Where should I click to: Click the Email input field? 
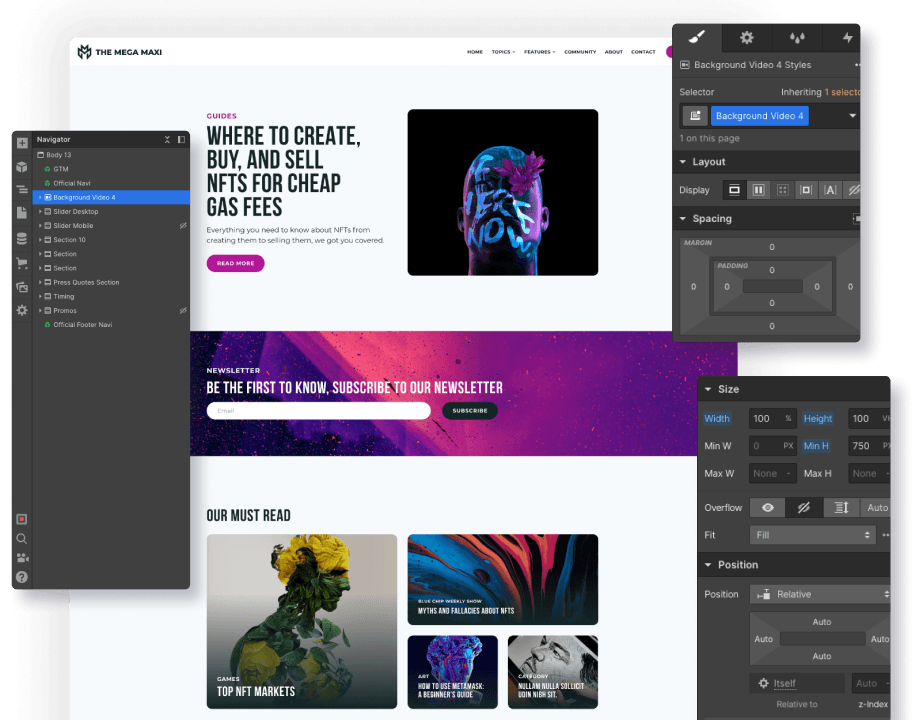pyautogui.click(x=318, y=410)
